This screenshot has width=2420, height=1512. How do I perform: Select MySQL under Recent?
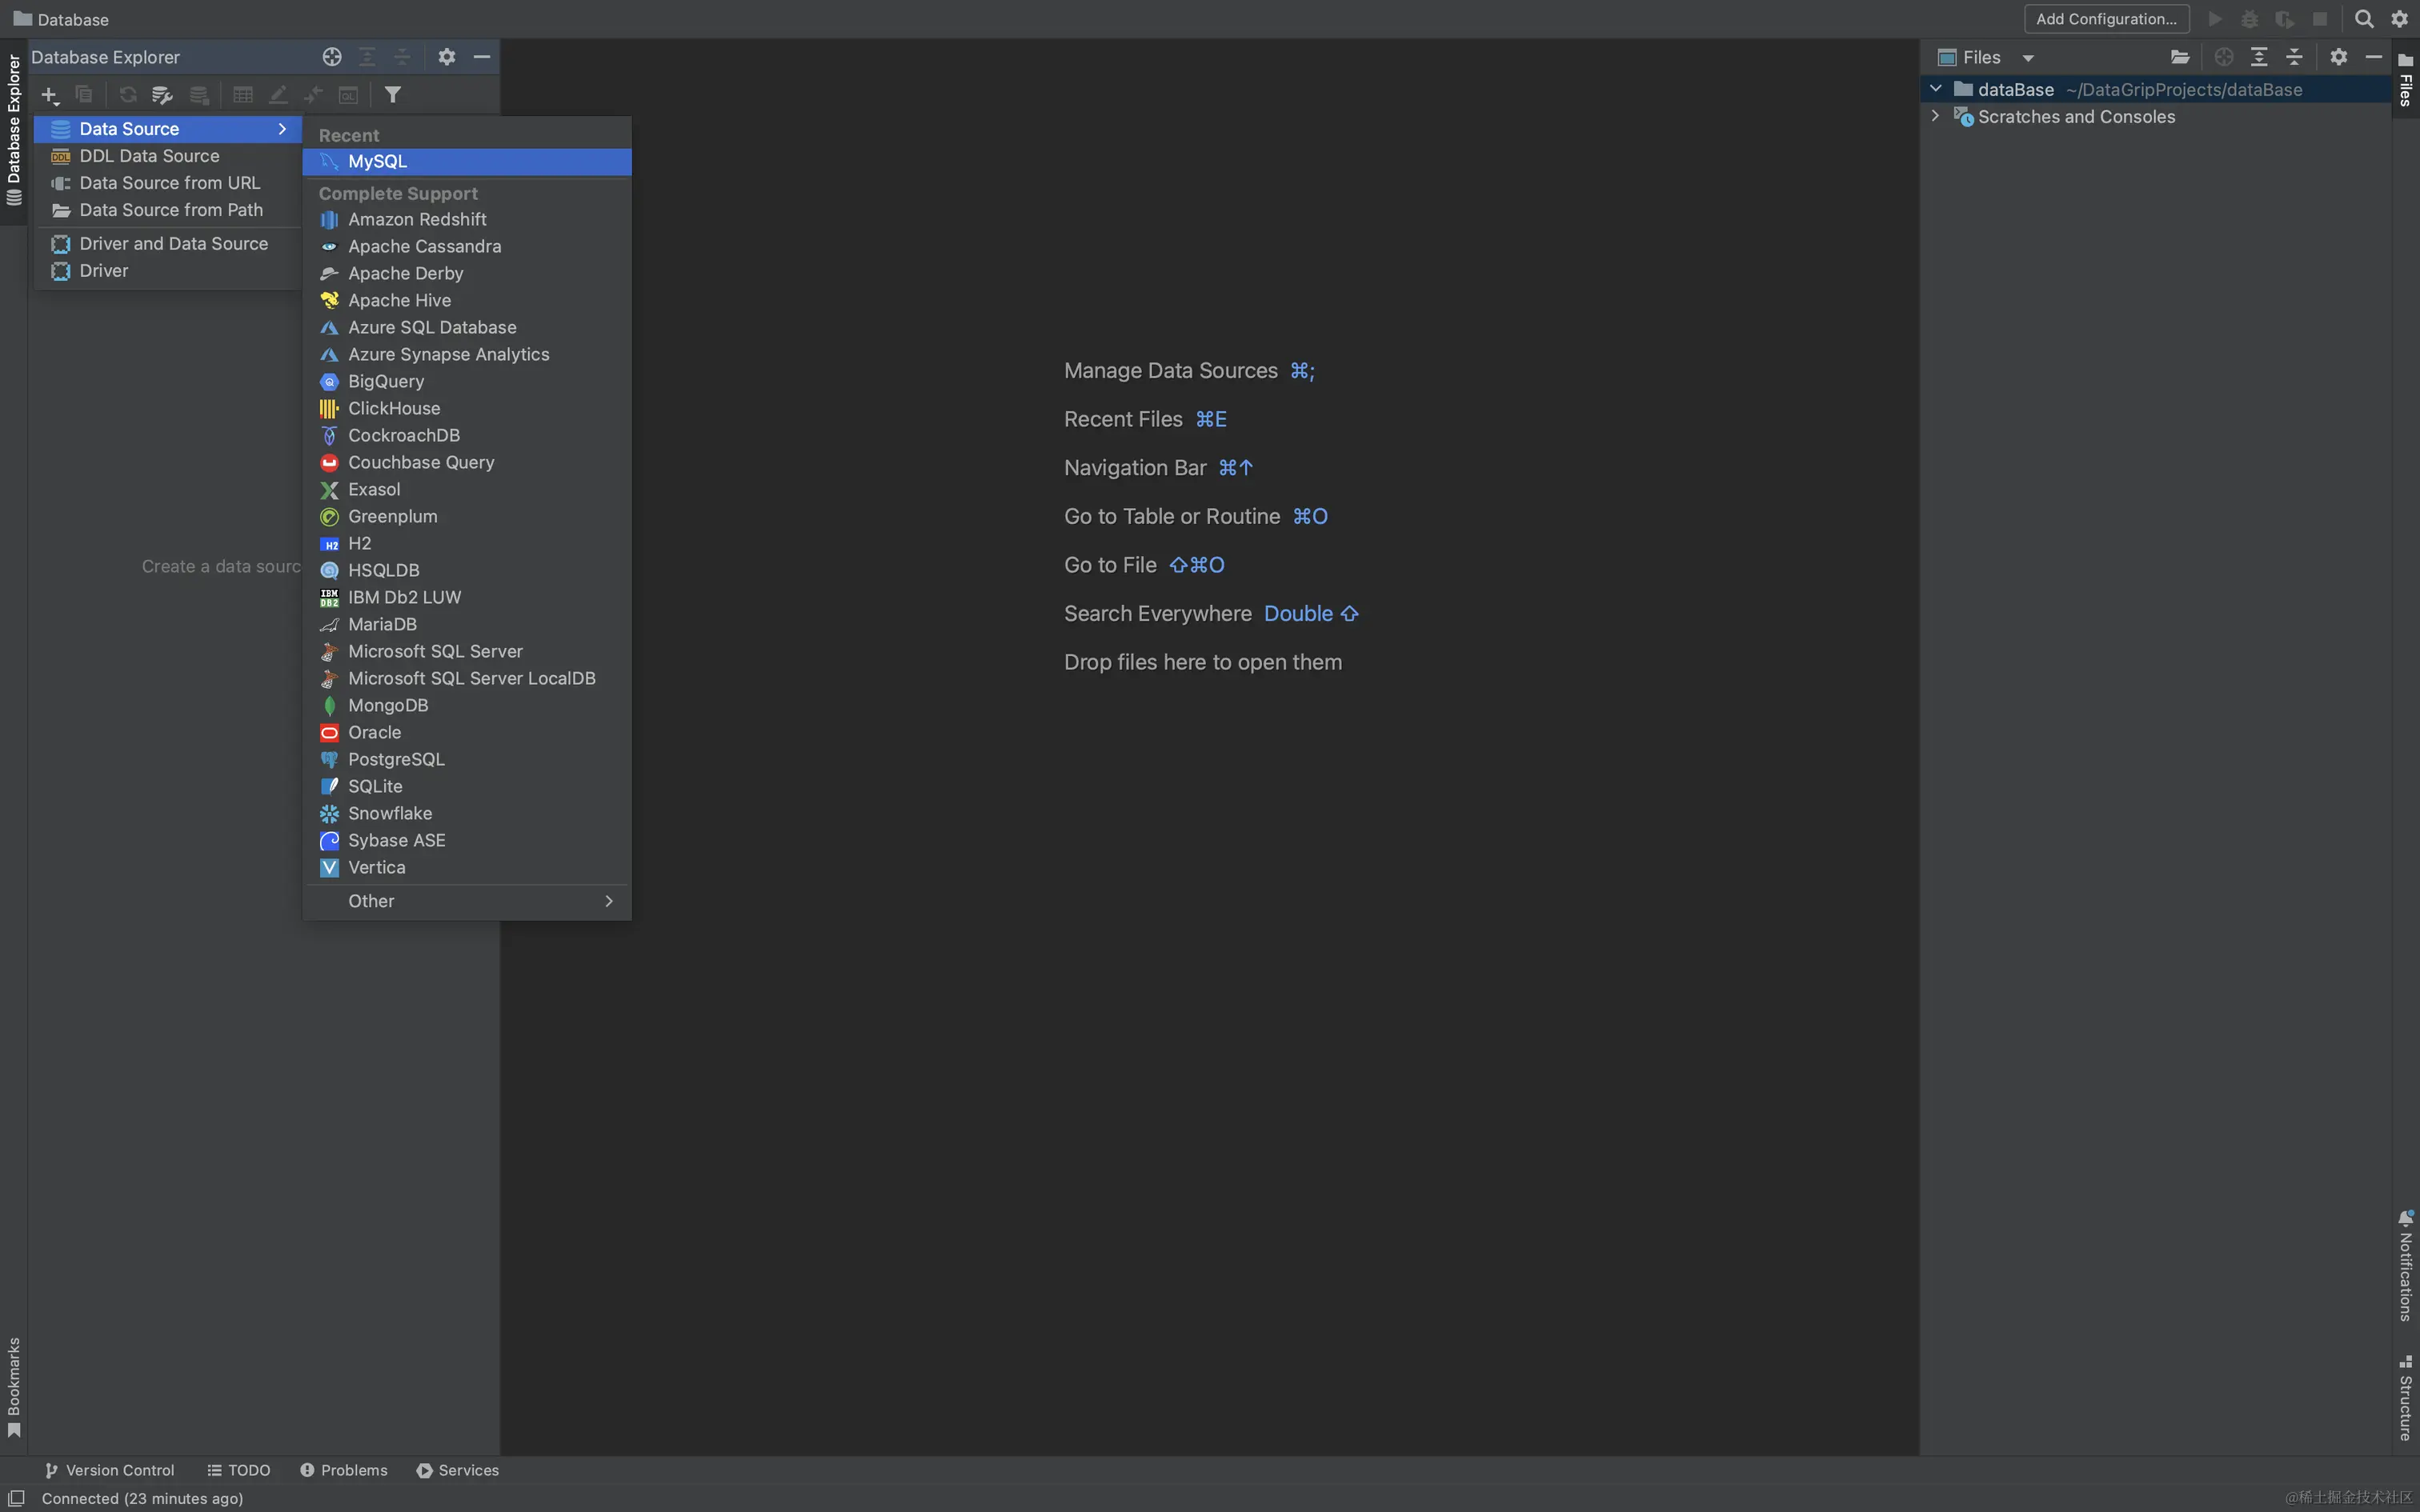467,161
